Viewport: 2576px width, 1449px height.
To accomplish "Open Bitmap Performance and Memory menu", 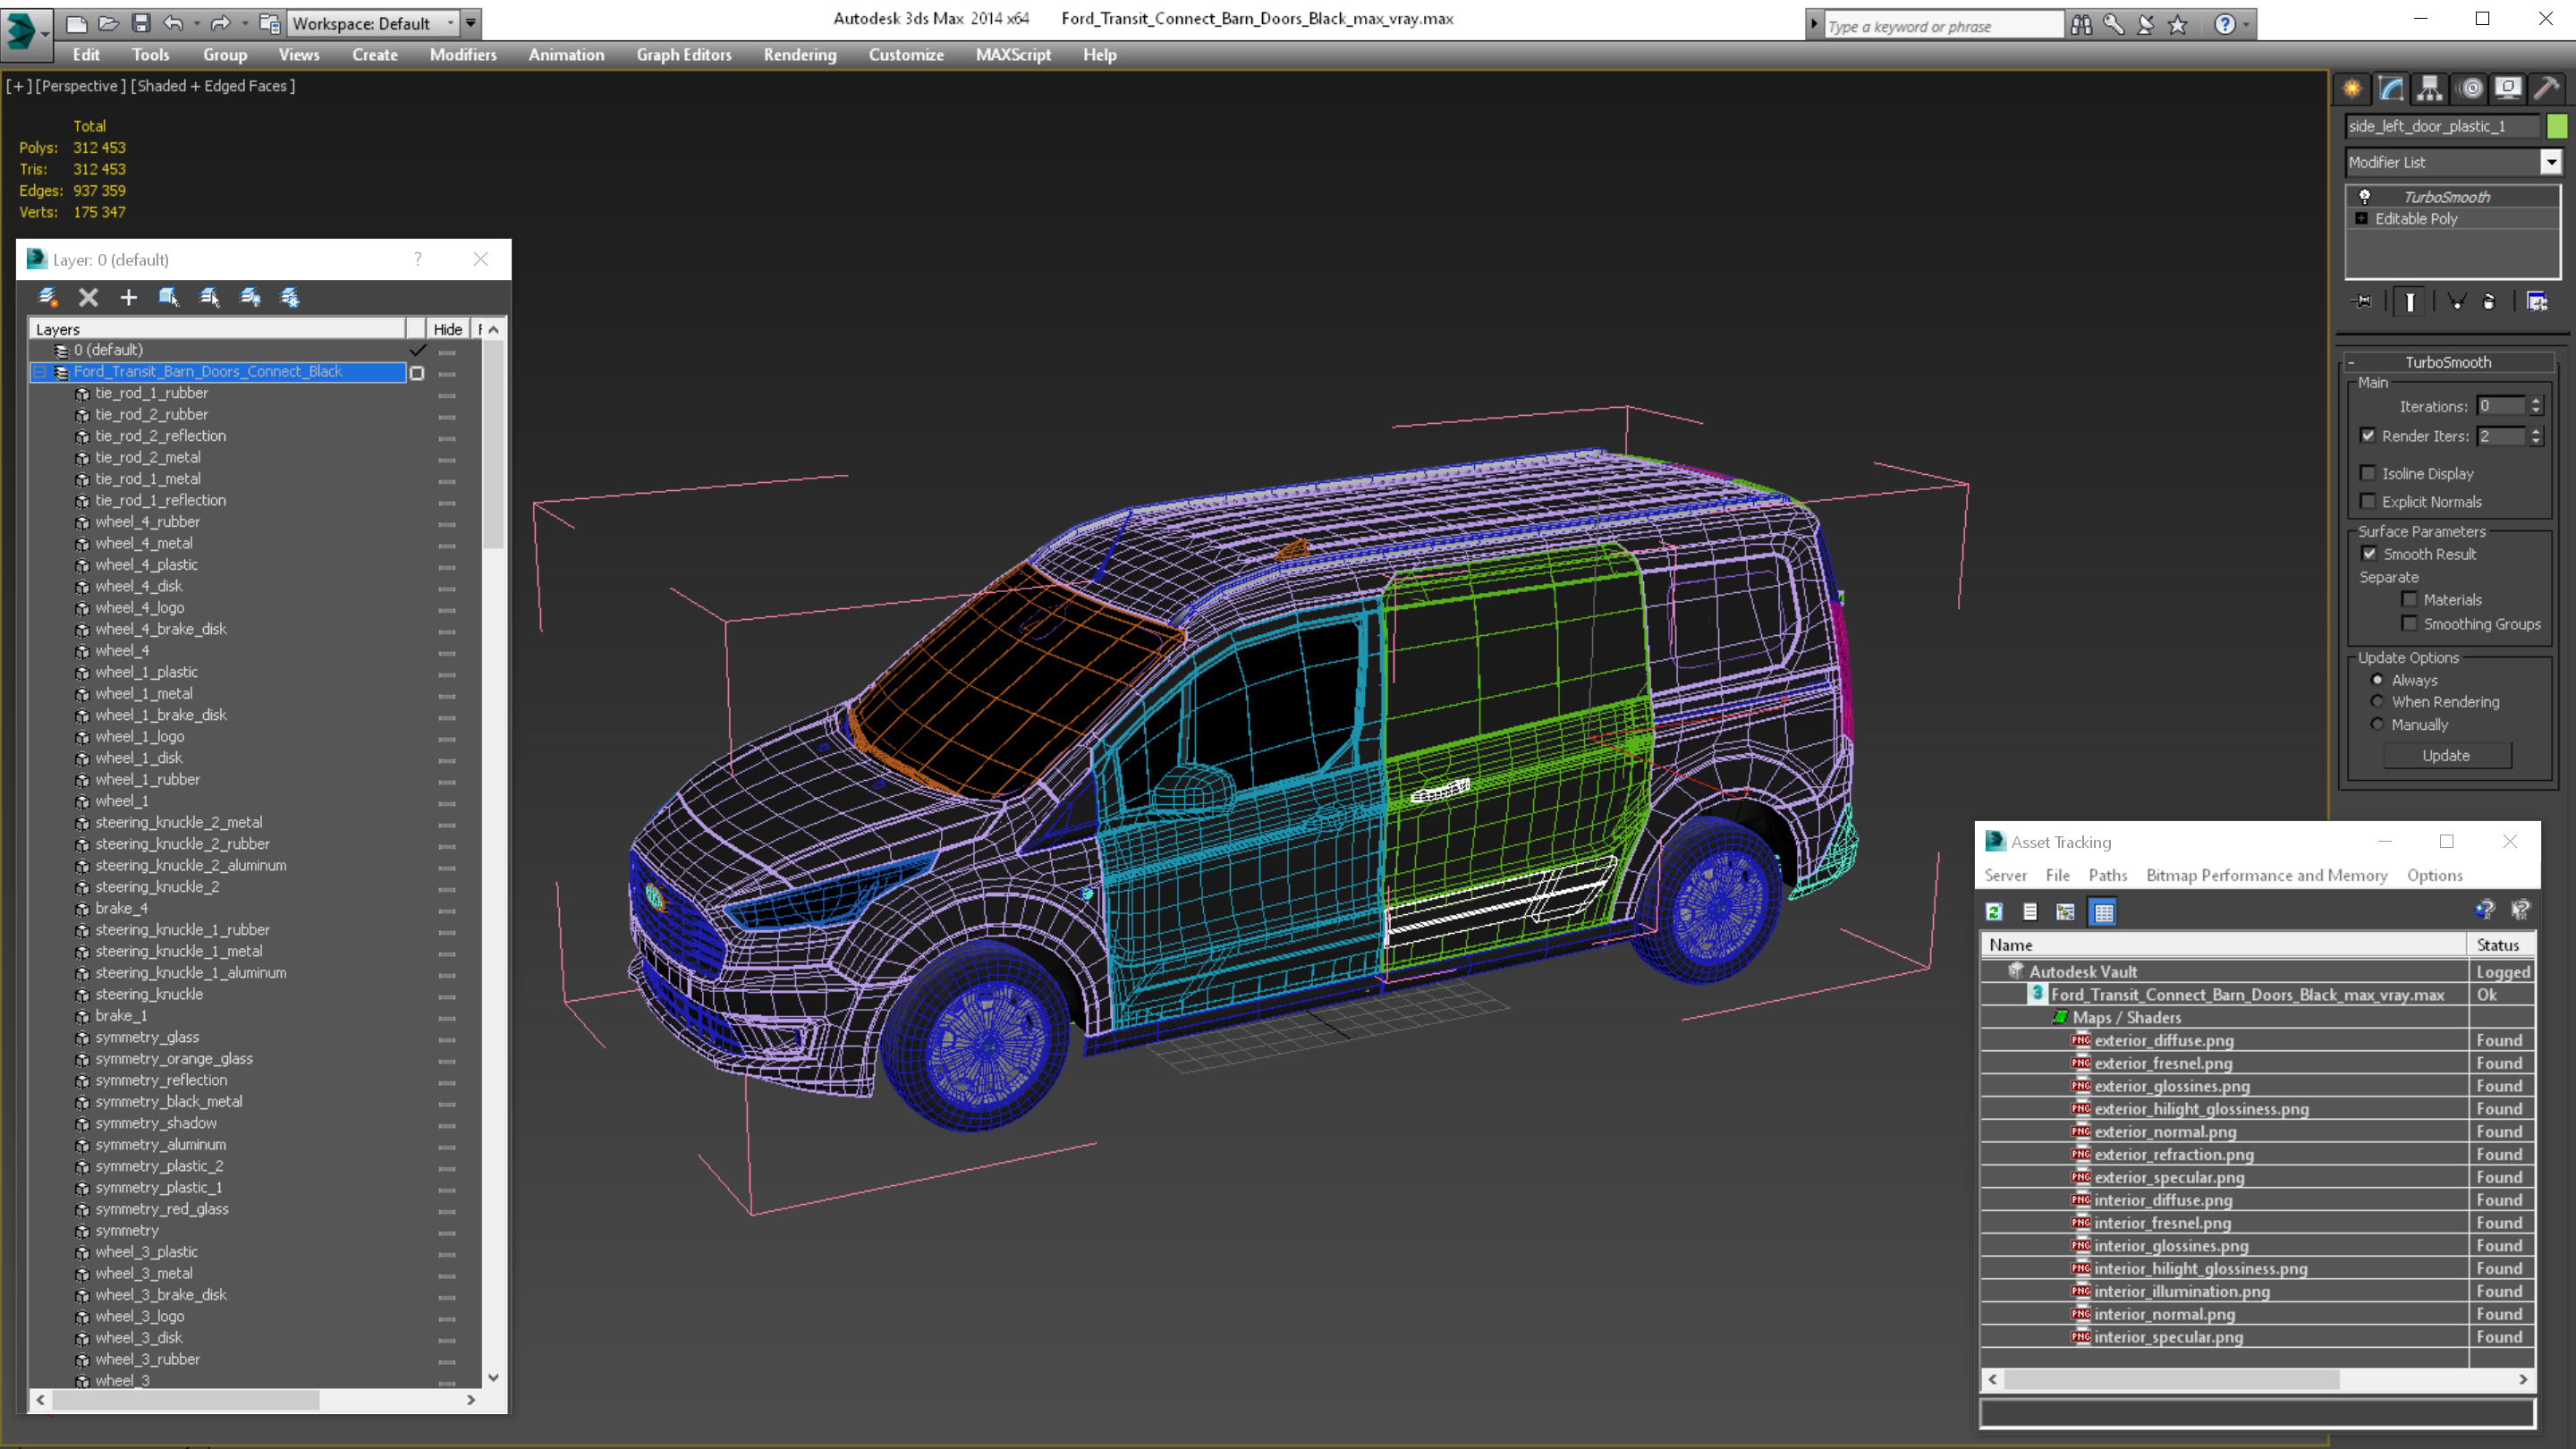I will coord(2267,875).
